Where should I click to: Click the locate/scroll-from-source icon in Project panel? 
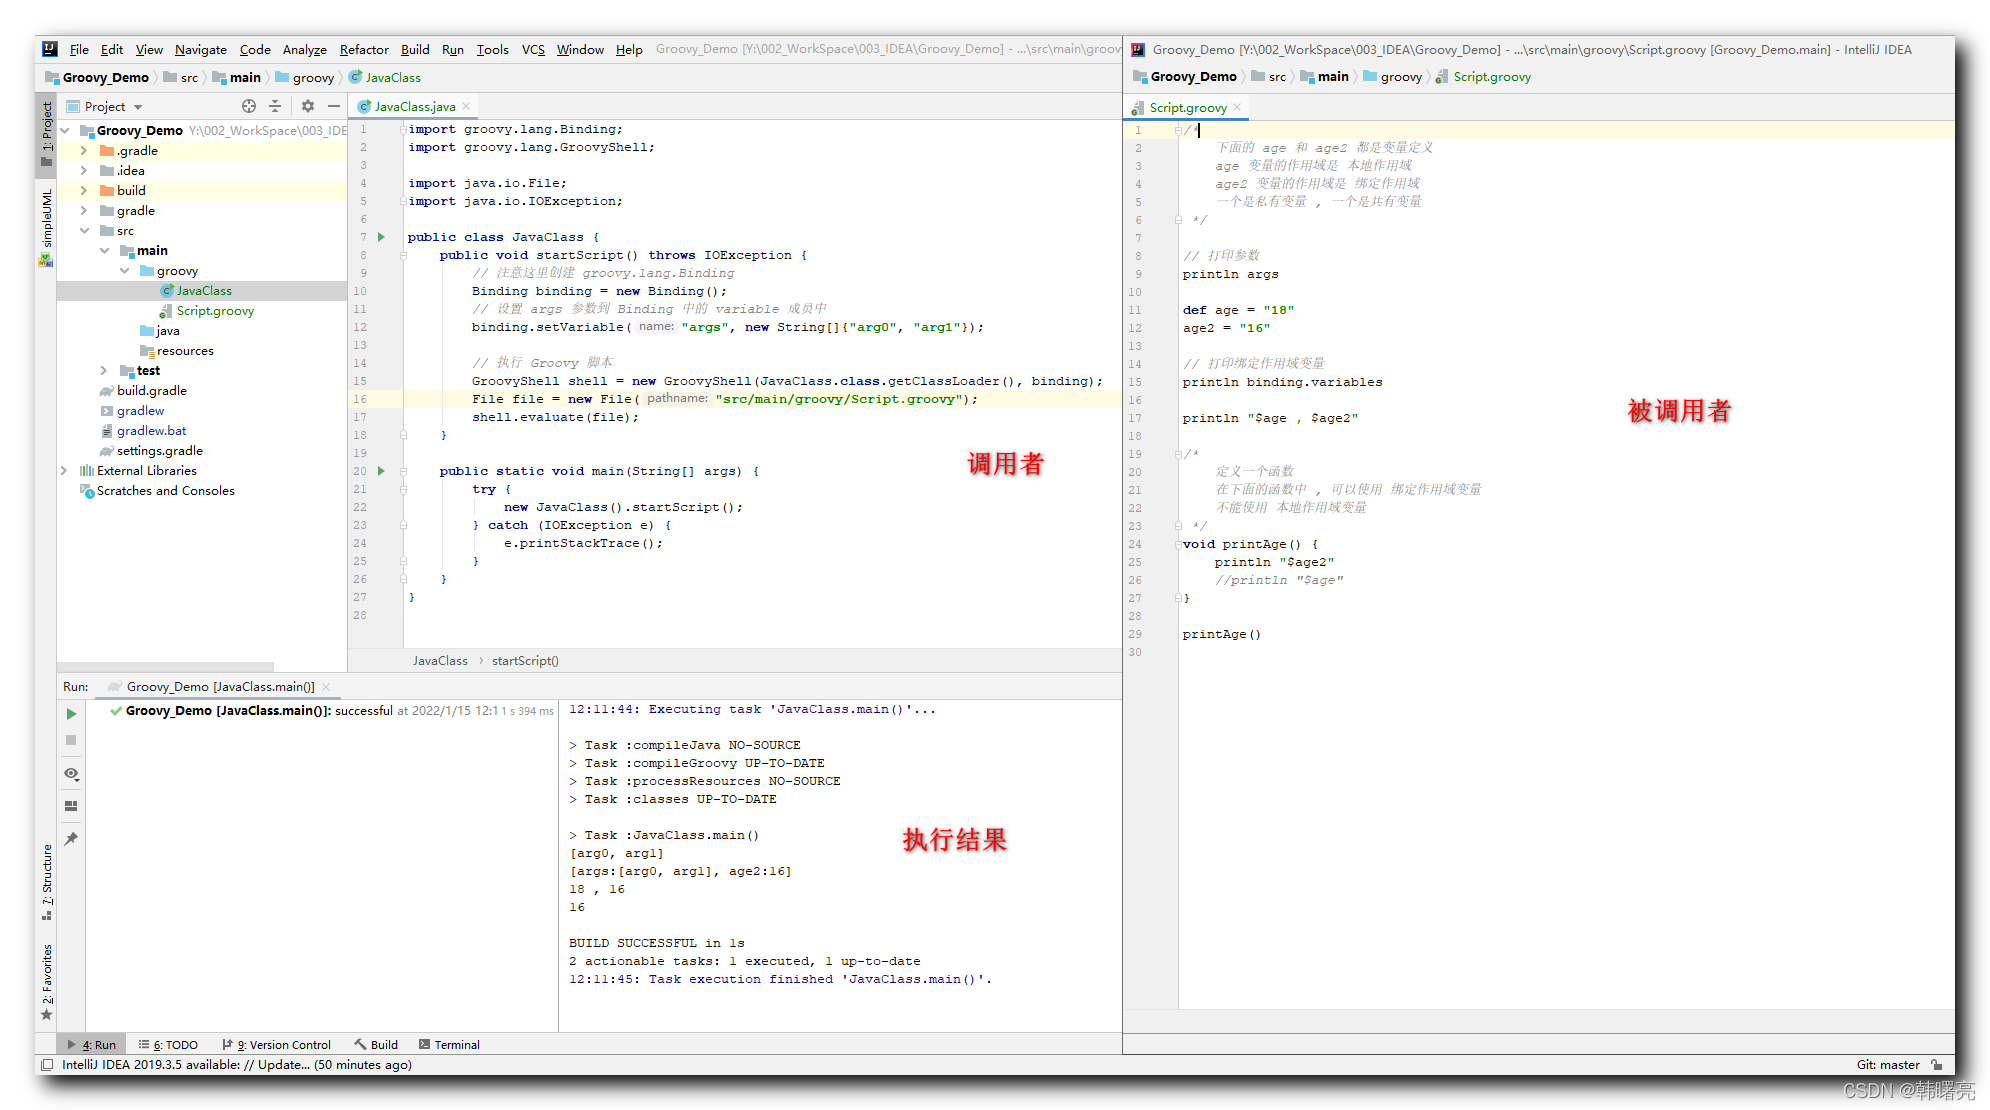coord(249,106)
